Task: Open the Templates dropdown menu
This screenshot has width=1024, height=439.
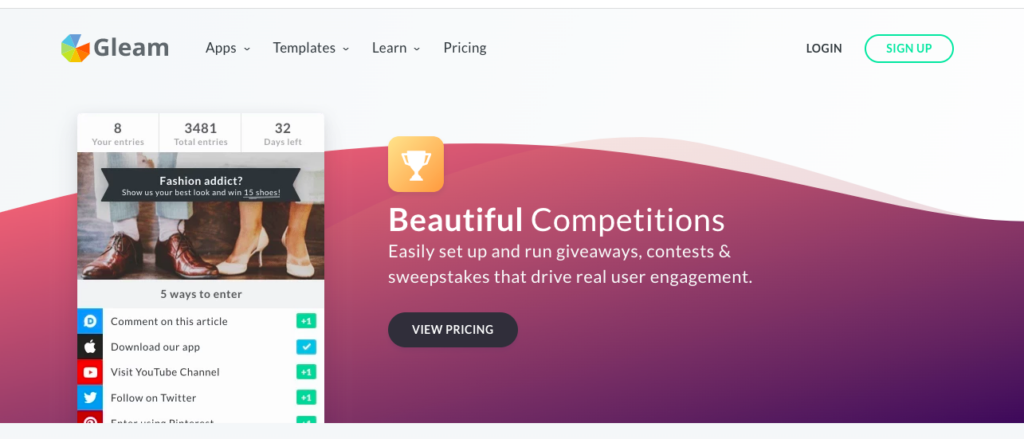Action: coord(311,48)
